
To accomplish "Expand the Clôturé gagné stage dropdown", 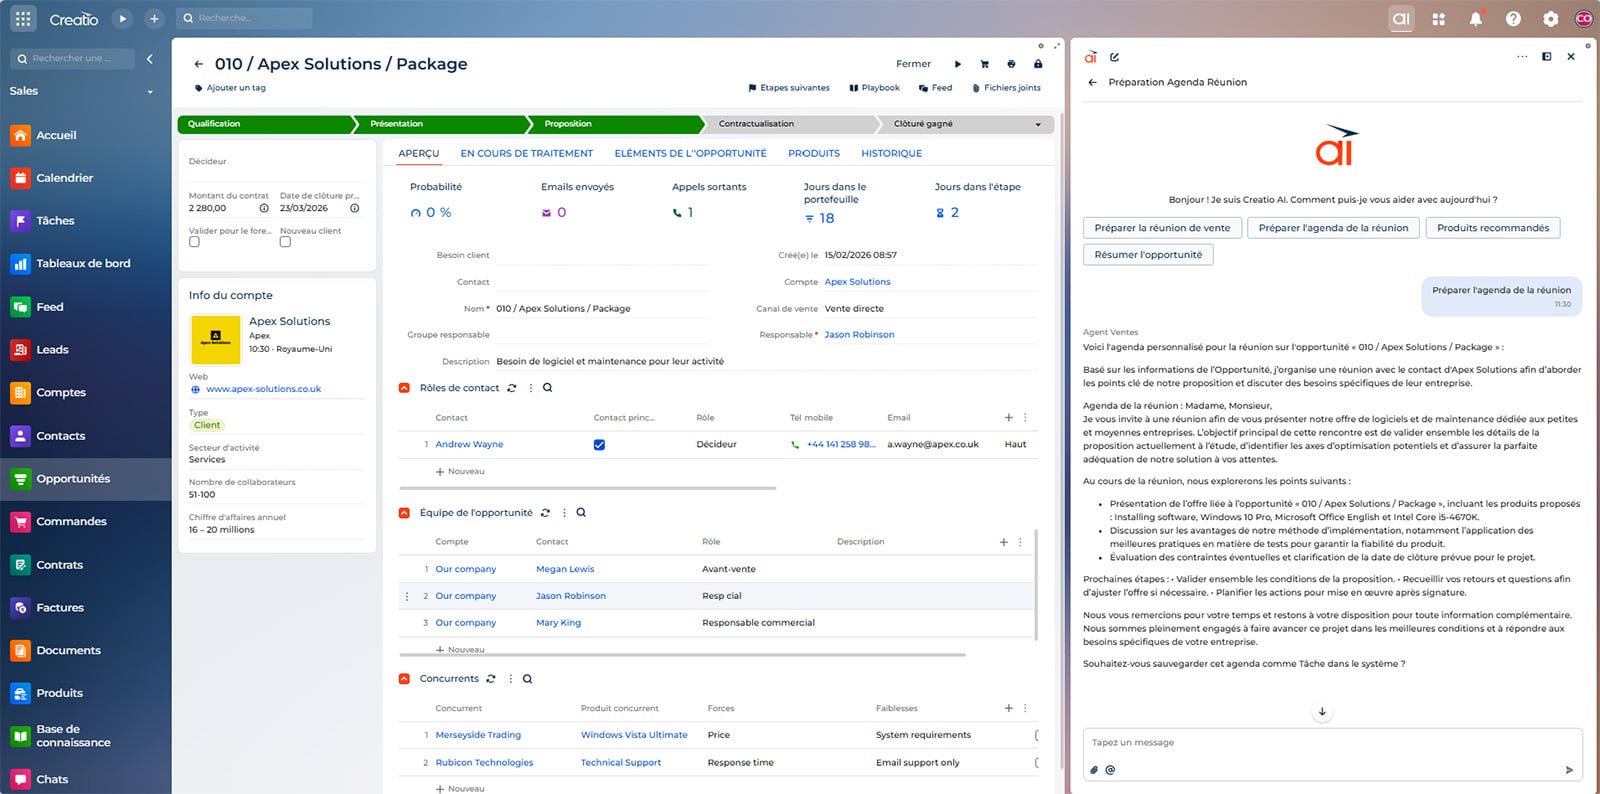I will tap(1038, 125).
